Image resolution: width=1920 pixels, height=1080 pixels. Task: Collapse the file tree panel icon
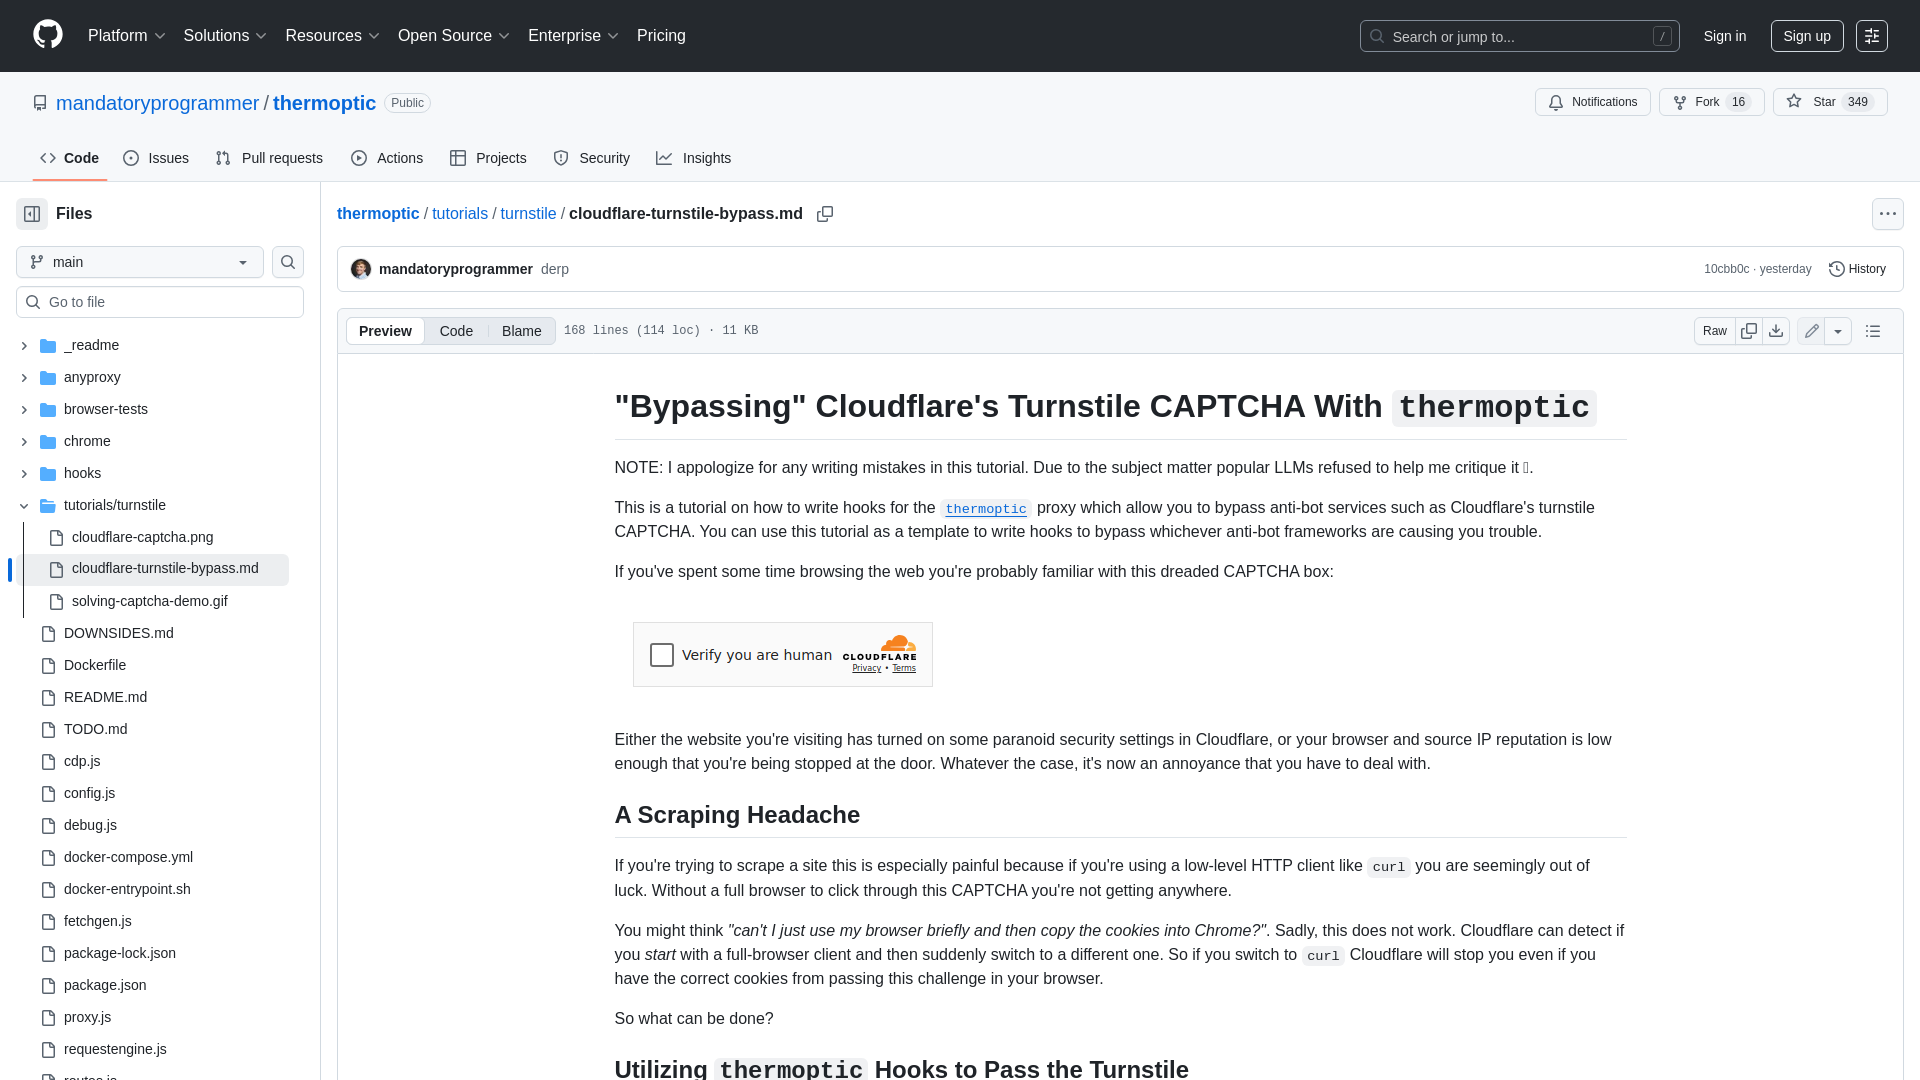click(x=32, y=214)
